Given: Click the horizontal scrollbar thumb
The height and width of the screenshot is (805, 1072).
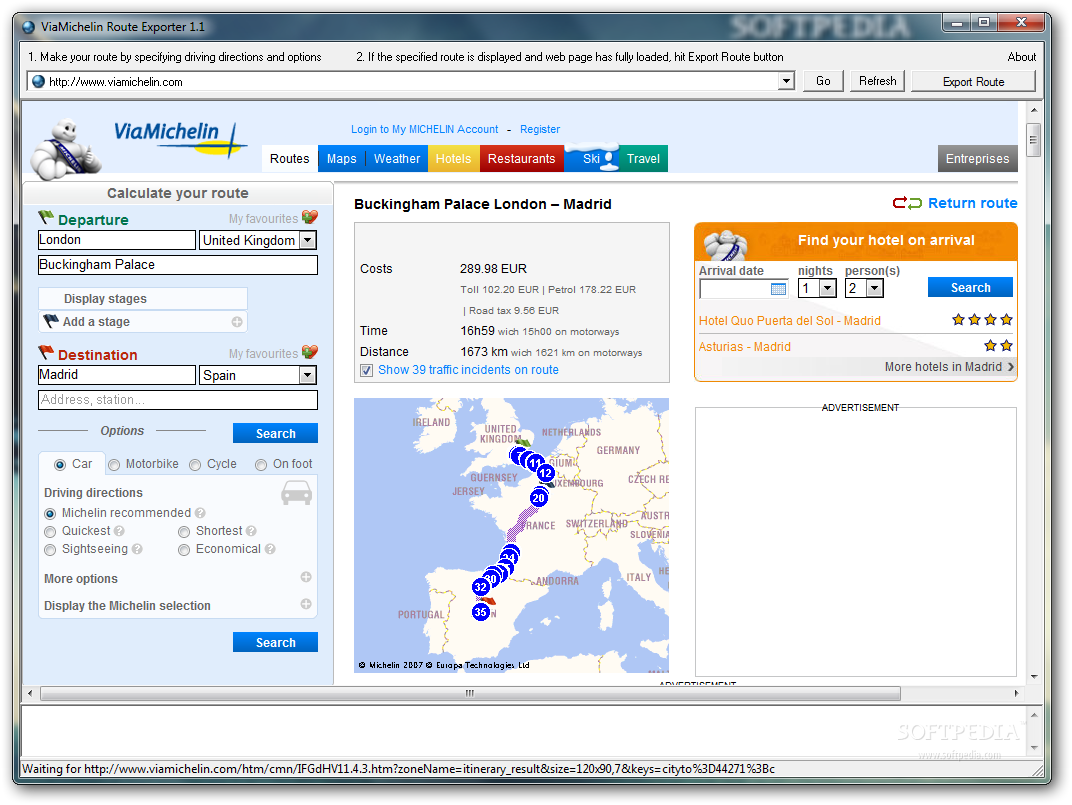Looking at the screenshot, I should 470,694.
